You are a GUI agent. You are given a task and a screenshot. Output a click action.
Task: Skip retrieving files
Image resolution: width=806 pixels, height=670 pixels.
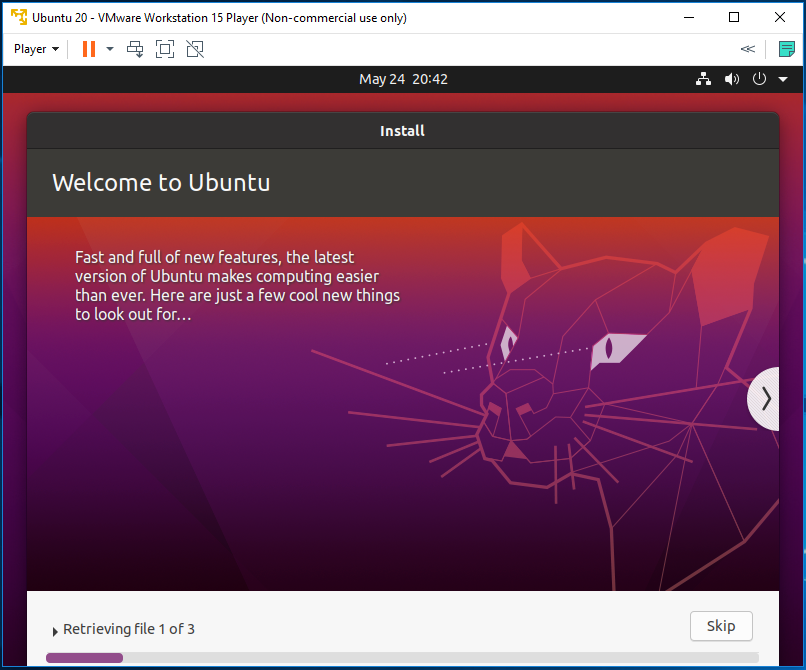point(721,626)
